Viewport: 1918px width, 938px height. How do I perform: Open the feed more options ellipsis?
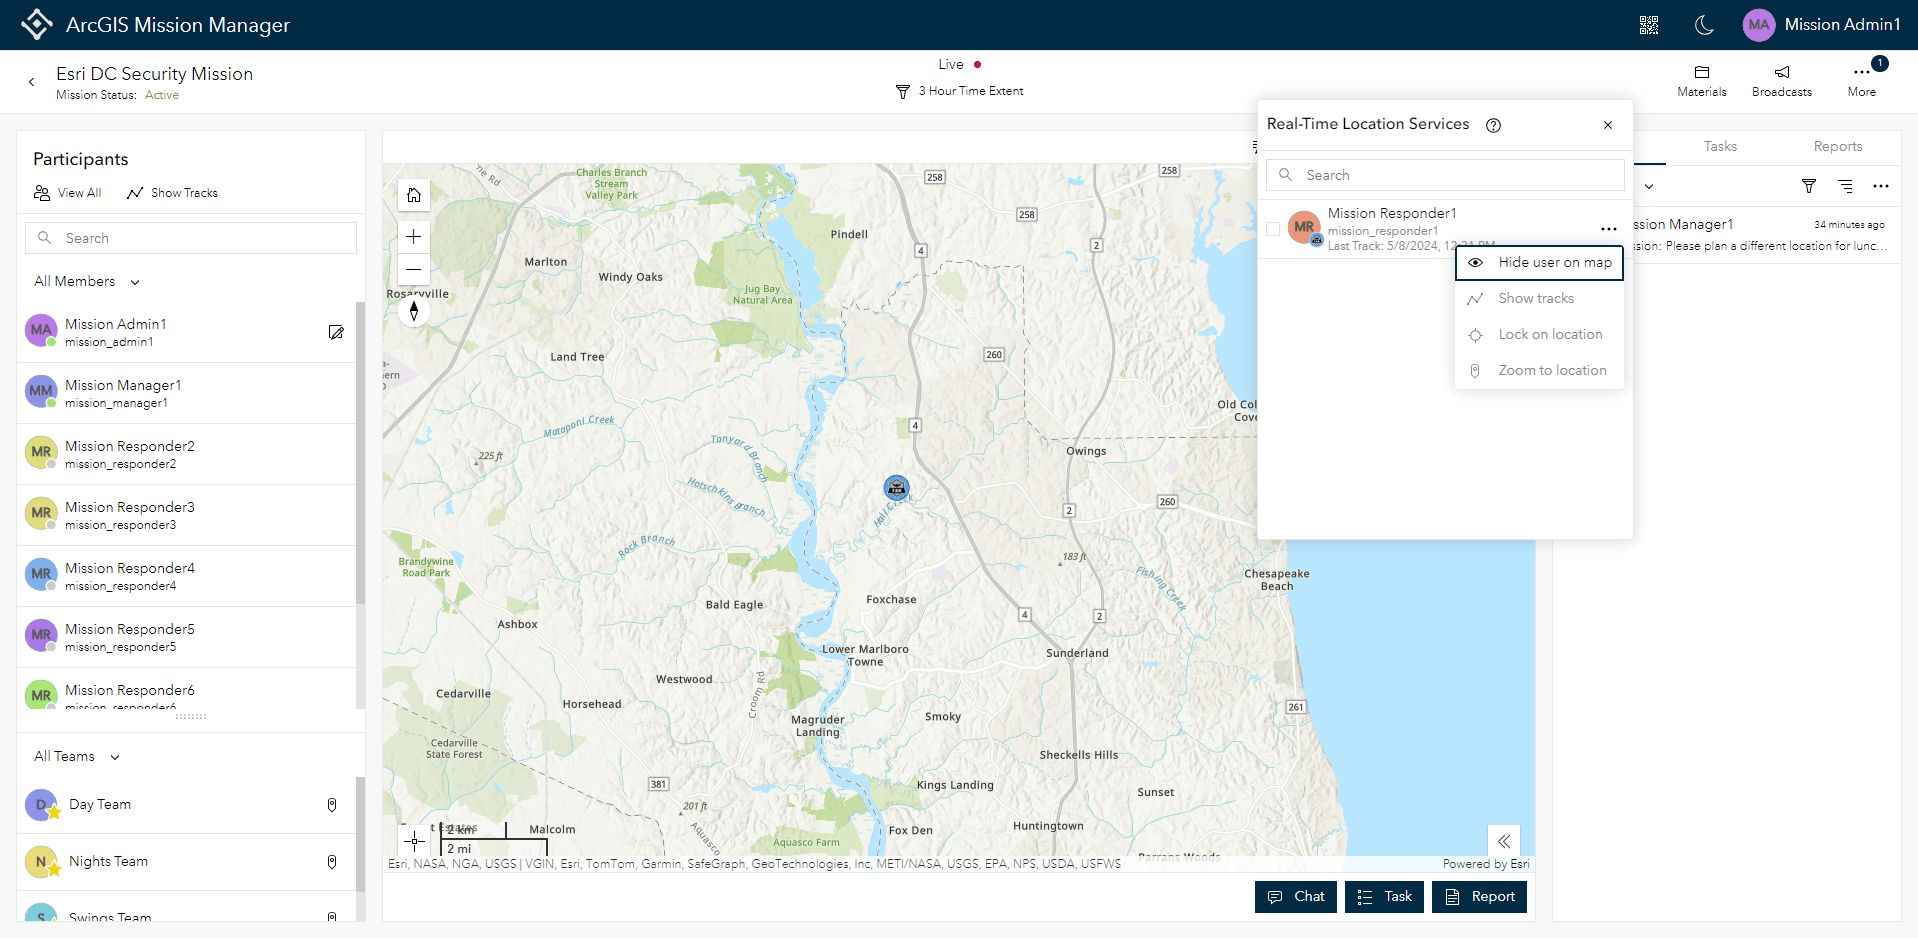(x=1881, y=186)
